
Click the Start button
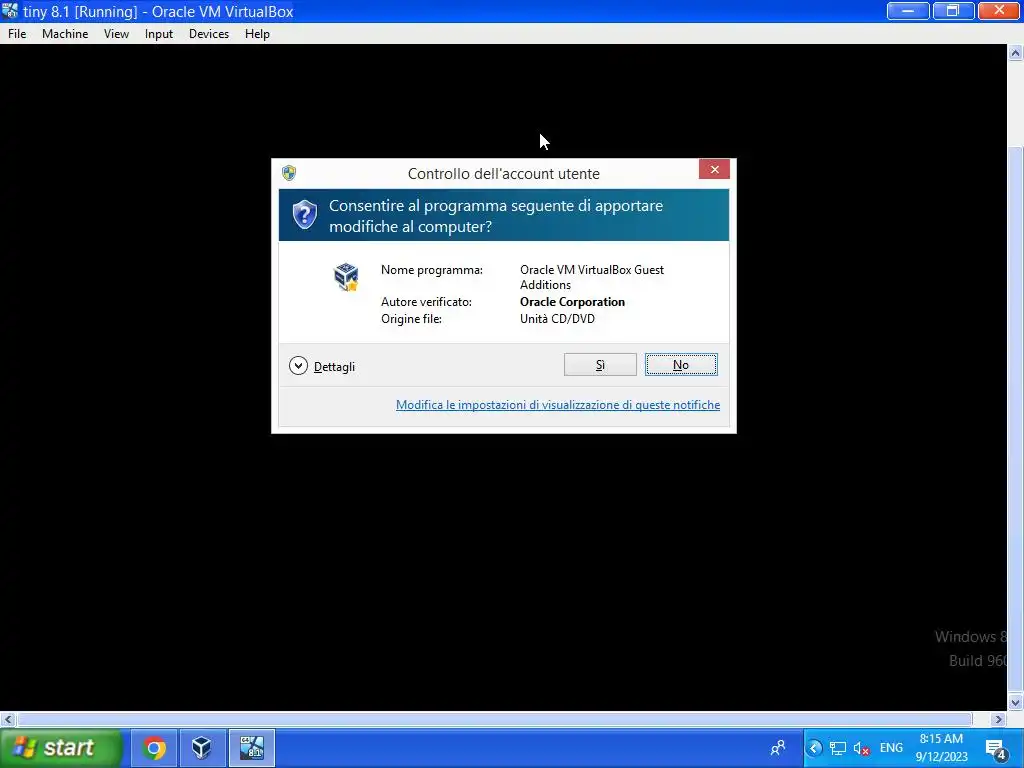point(61,748)
